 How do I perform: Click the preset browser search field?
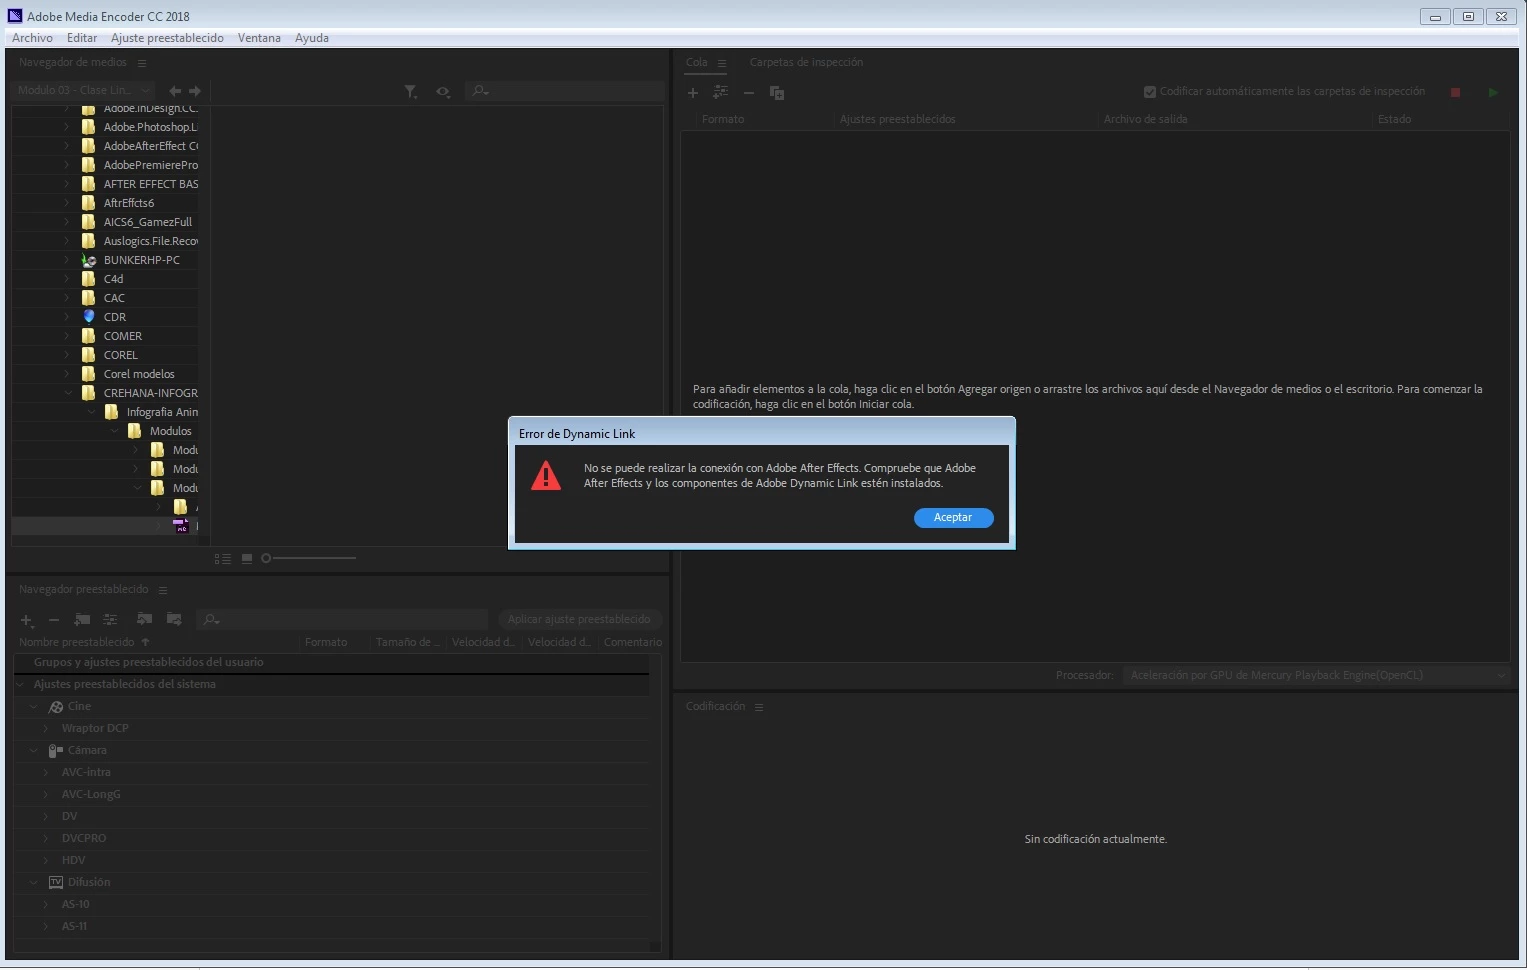point(342,620)
